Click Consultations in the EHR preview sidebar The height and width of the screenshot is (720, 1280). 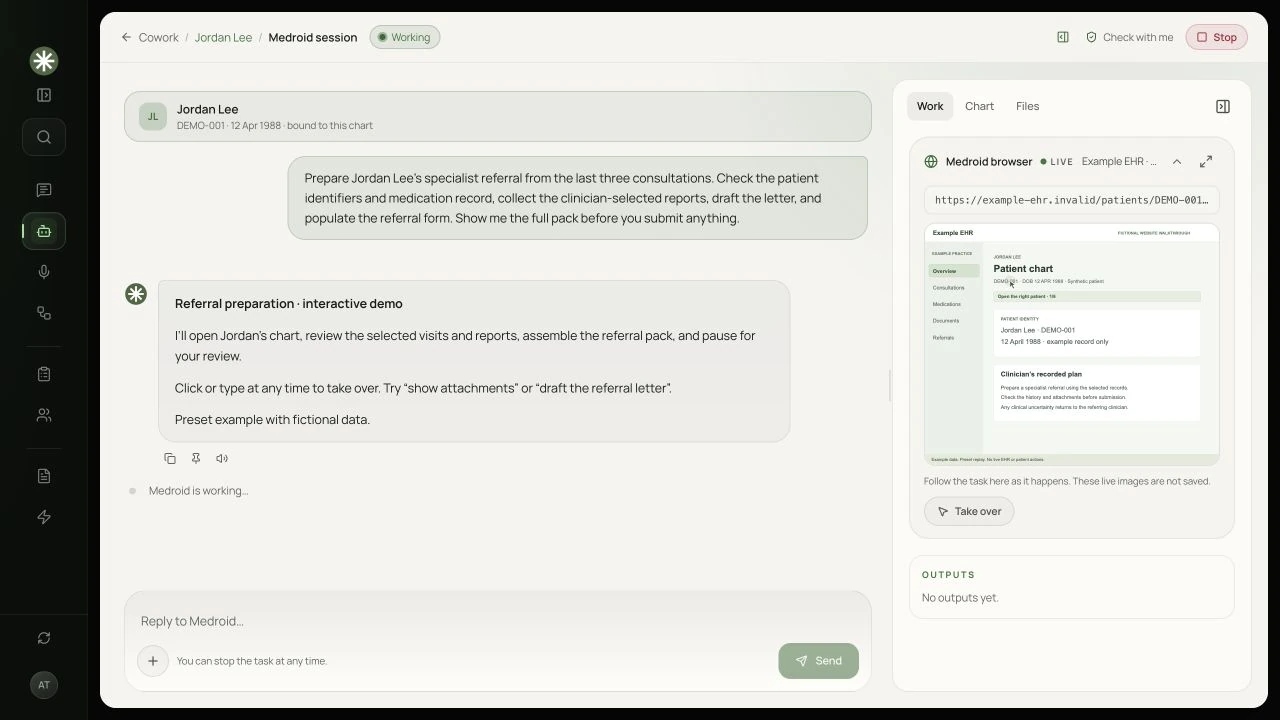pos(949,288)
